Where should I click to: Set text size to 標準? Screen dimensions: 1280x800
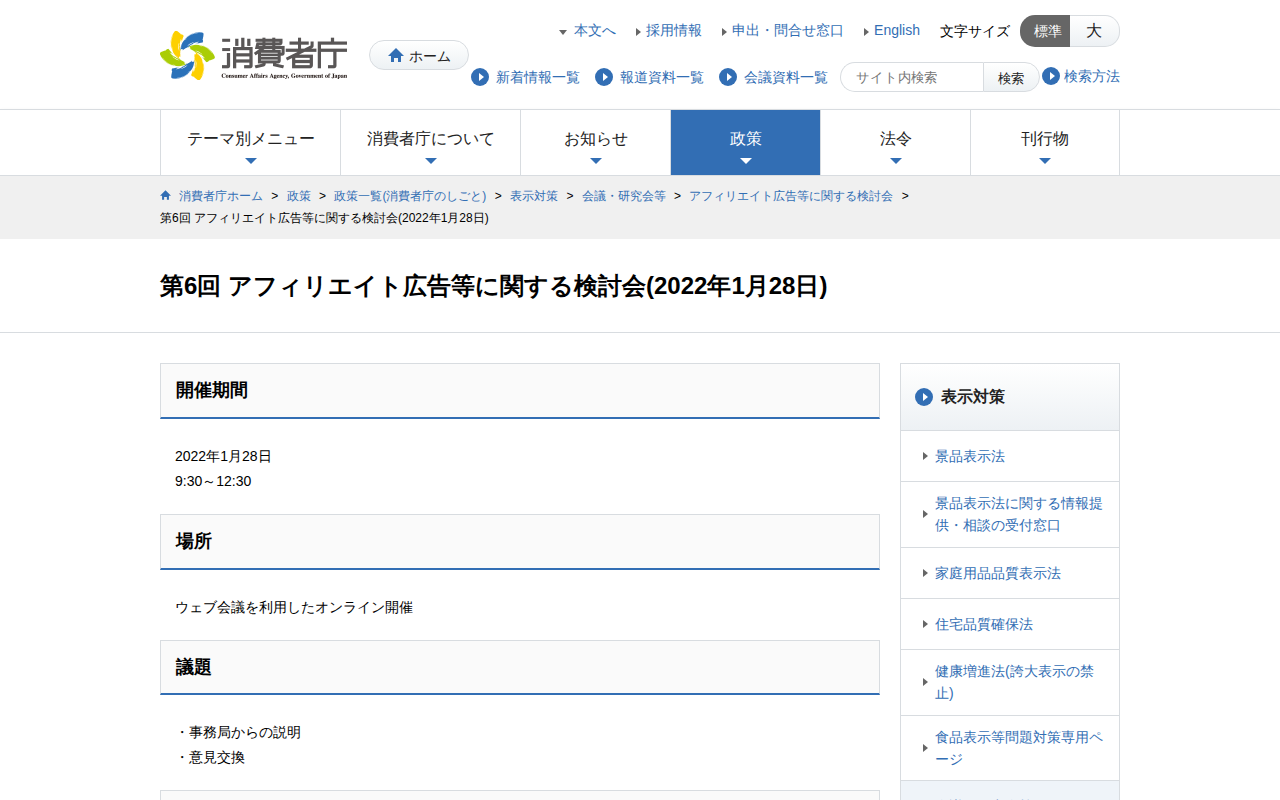pyautogui.click(x=1046, y=31)
